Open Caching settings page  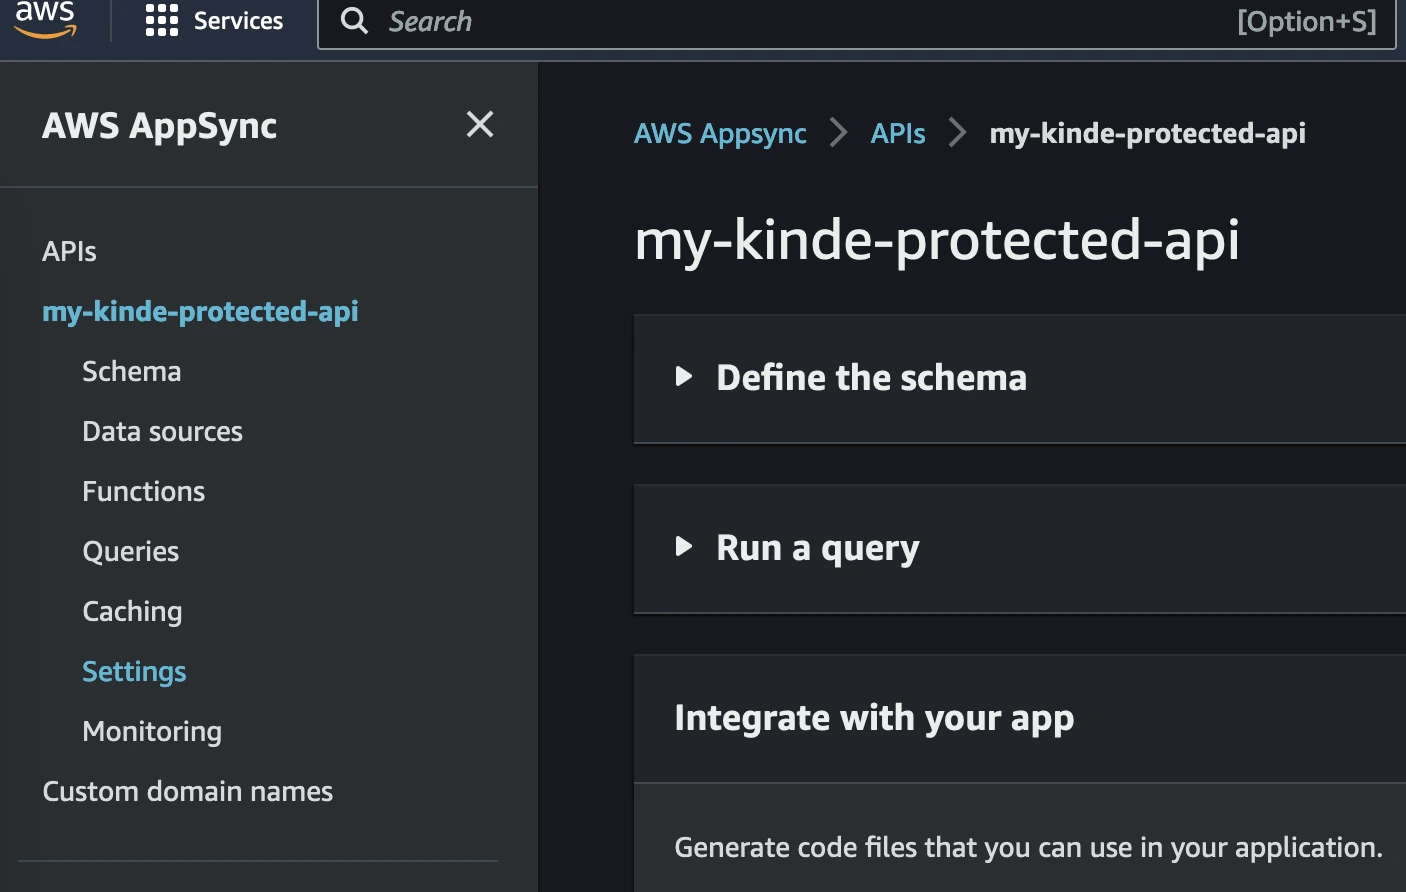click(x=132, y=611)
